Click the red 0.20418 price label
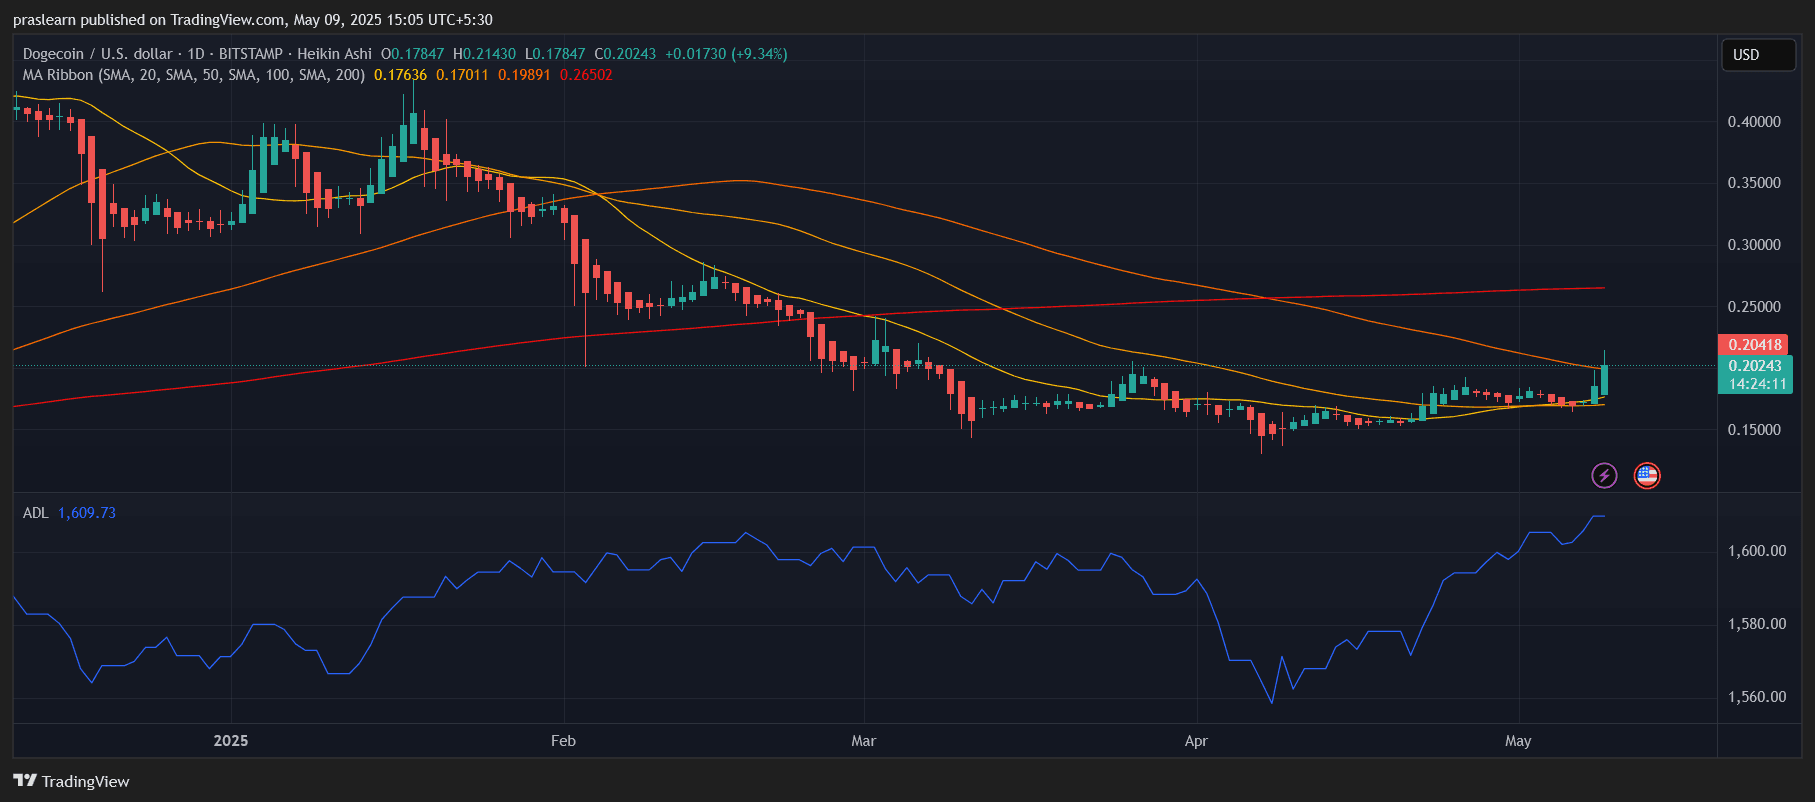 [1754, 345]
